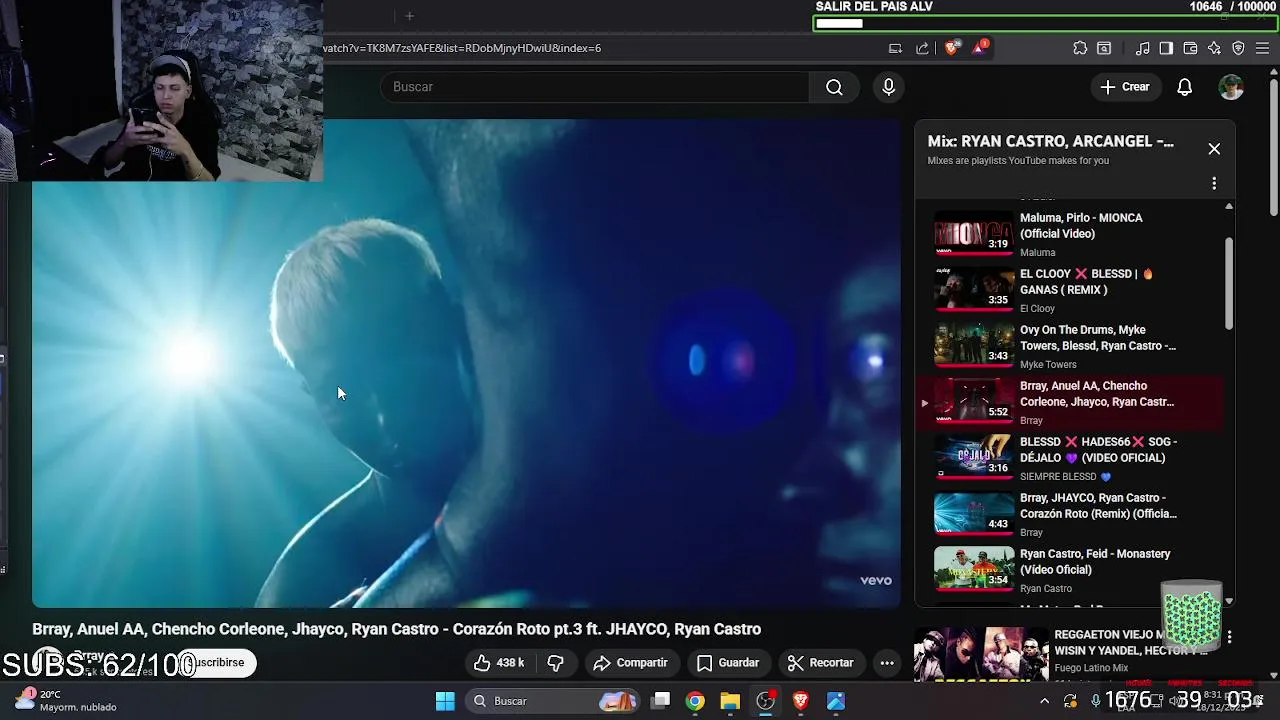1280x720 pixels.
Task: Open Windows Start menu
Action: tap(445, 701)
